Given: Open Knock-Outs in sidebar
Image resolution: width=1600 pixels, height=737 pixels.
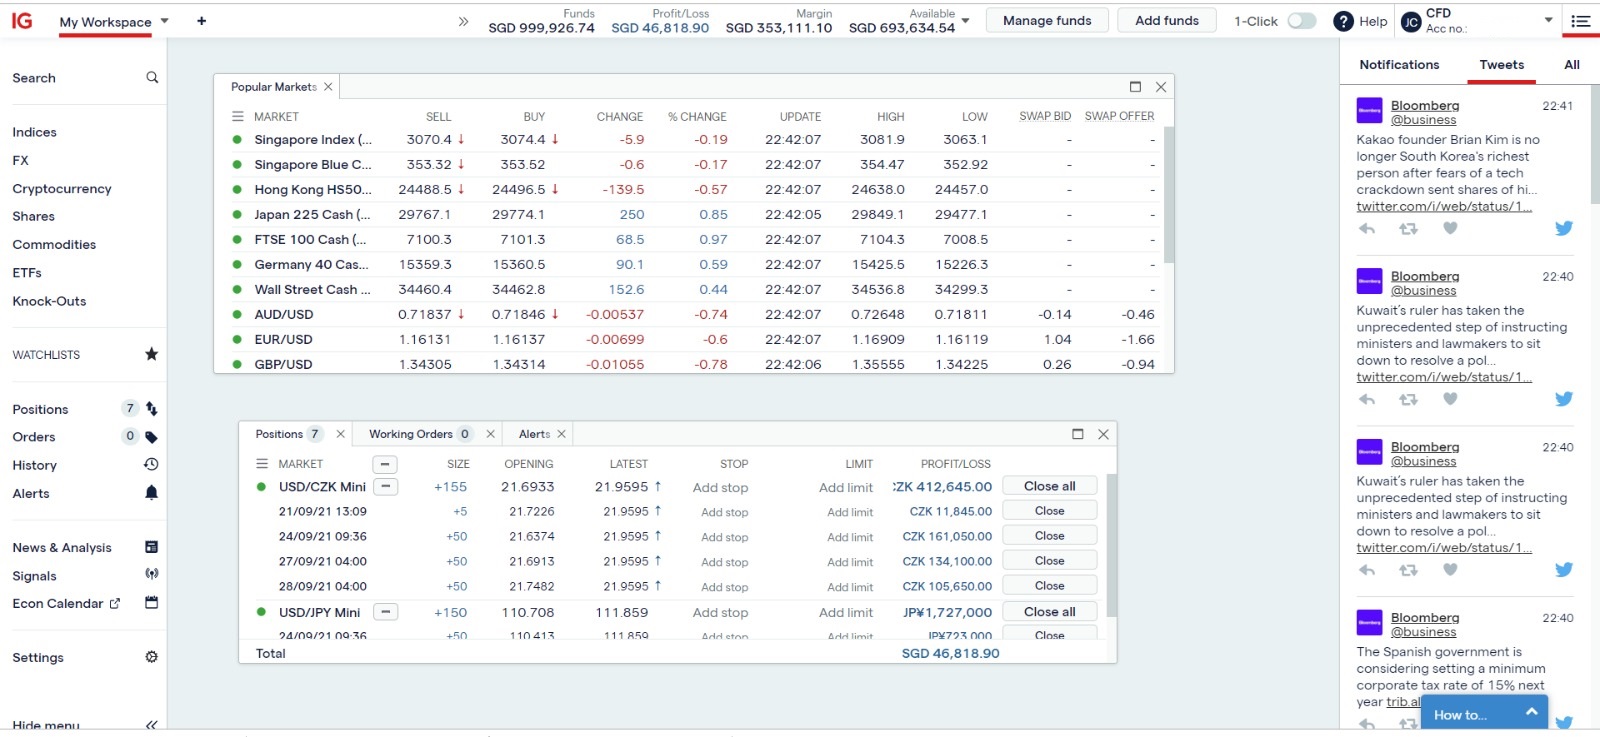Looking at the screenshot, I should [x=49, y=301].
